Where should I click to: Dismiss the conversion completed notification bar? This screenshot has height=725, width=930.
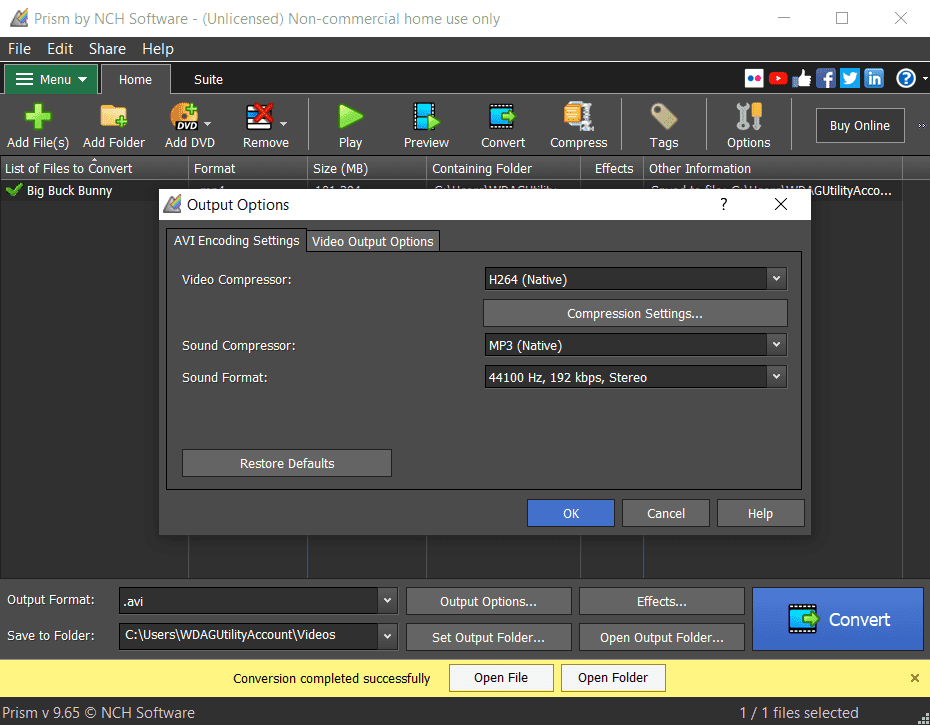(915, 678)
